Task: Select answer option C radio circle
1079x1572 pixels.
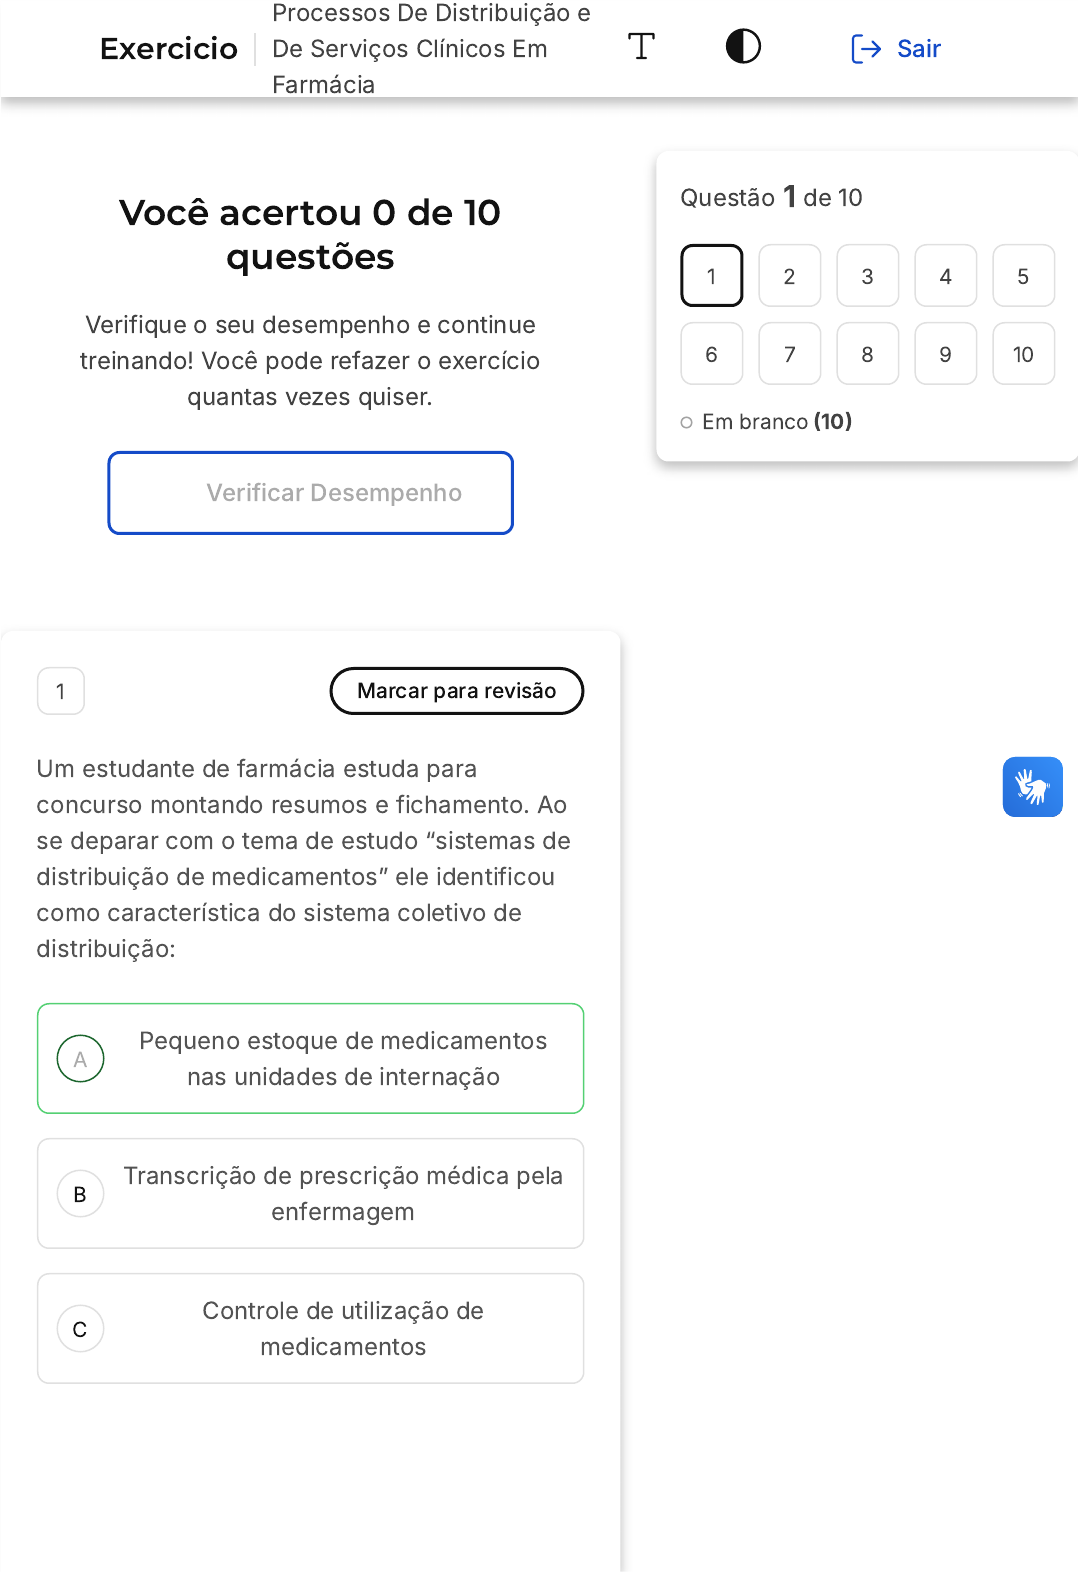Action: click(81, 1329)
